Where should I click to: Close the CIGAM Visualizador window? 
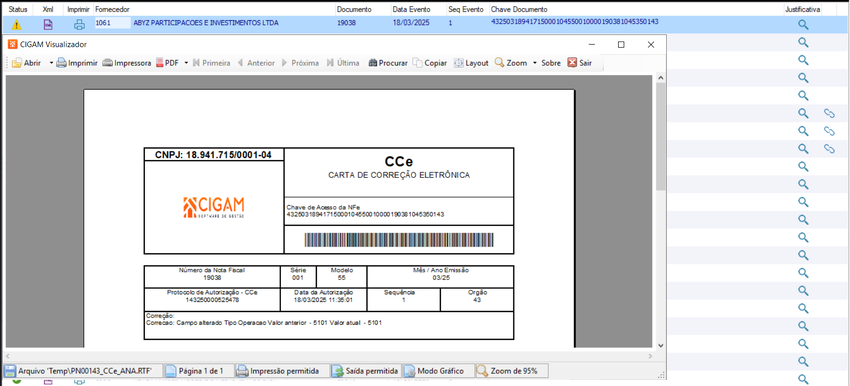(x=651, y=45)
